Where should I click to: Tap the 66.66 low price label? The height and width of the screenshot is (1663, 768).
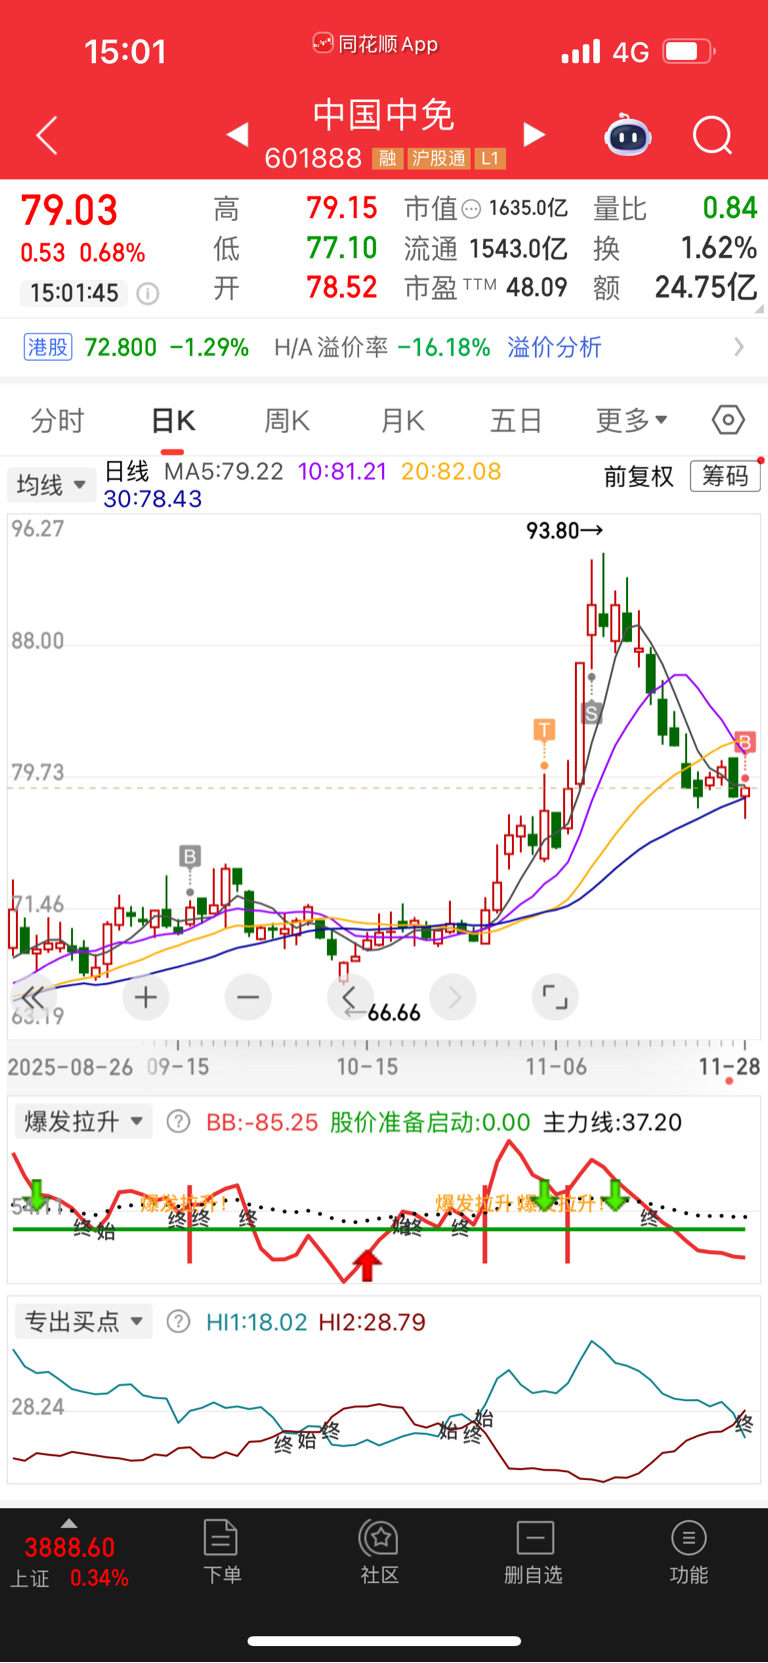383,1013
